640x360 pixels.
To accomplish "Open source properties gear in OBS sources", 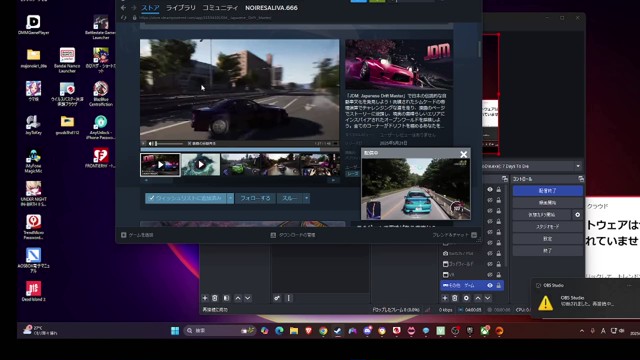I will point(466,298).
